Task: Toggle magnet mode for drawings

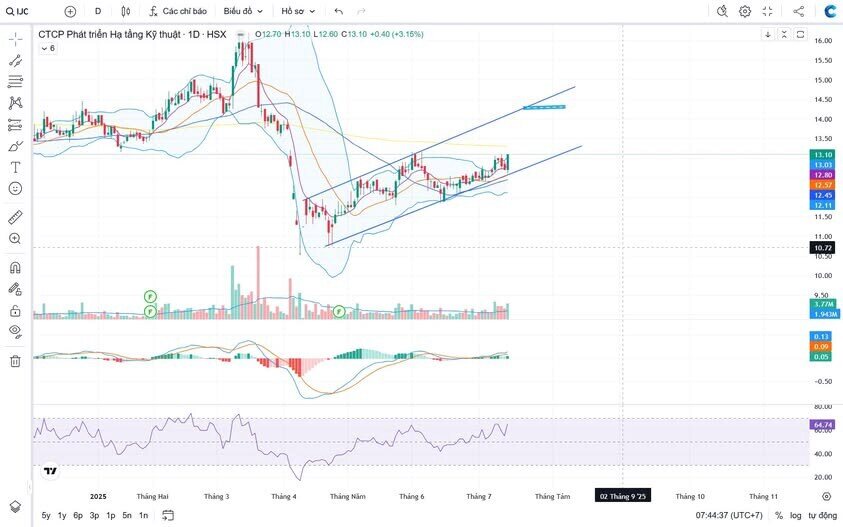Action: coord(15,268)
